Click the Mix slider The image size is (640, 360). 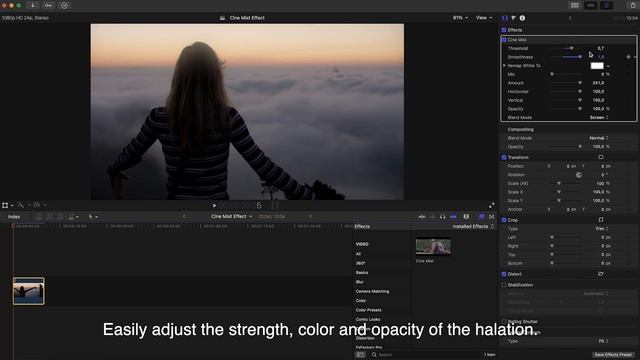[x=566, y=74]
